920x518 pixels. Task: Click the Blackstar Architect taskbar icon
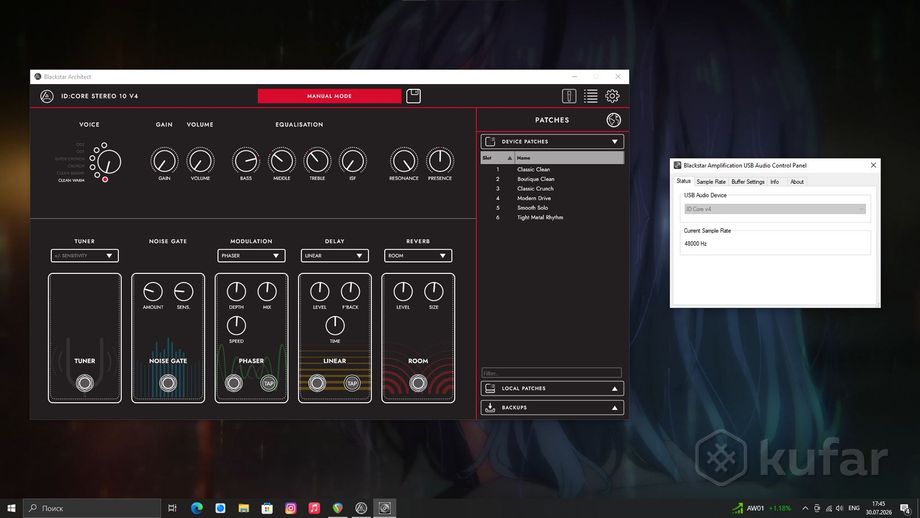click(x=361, y=508)
